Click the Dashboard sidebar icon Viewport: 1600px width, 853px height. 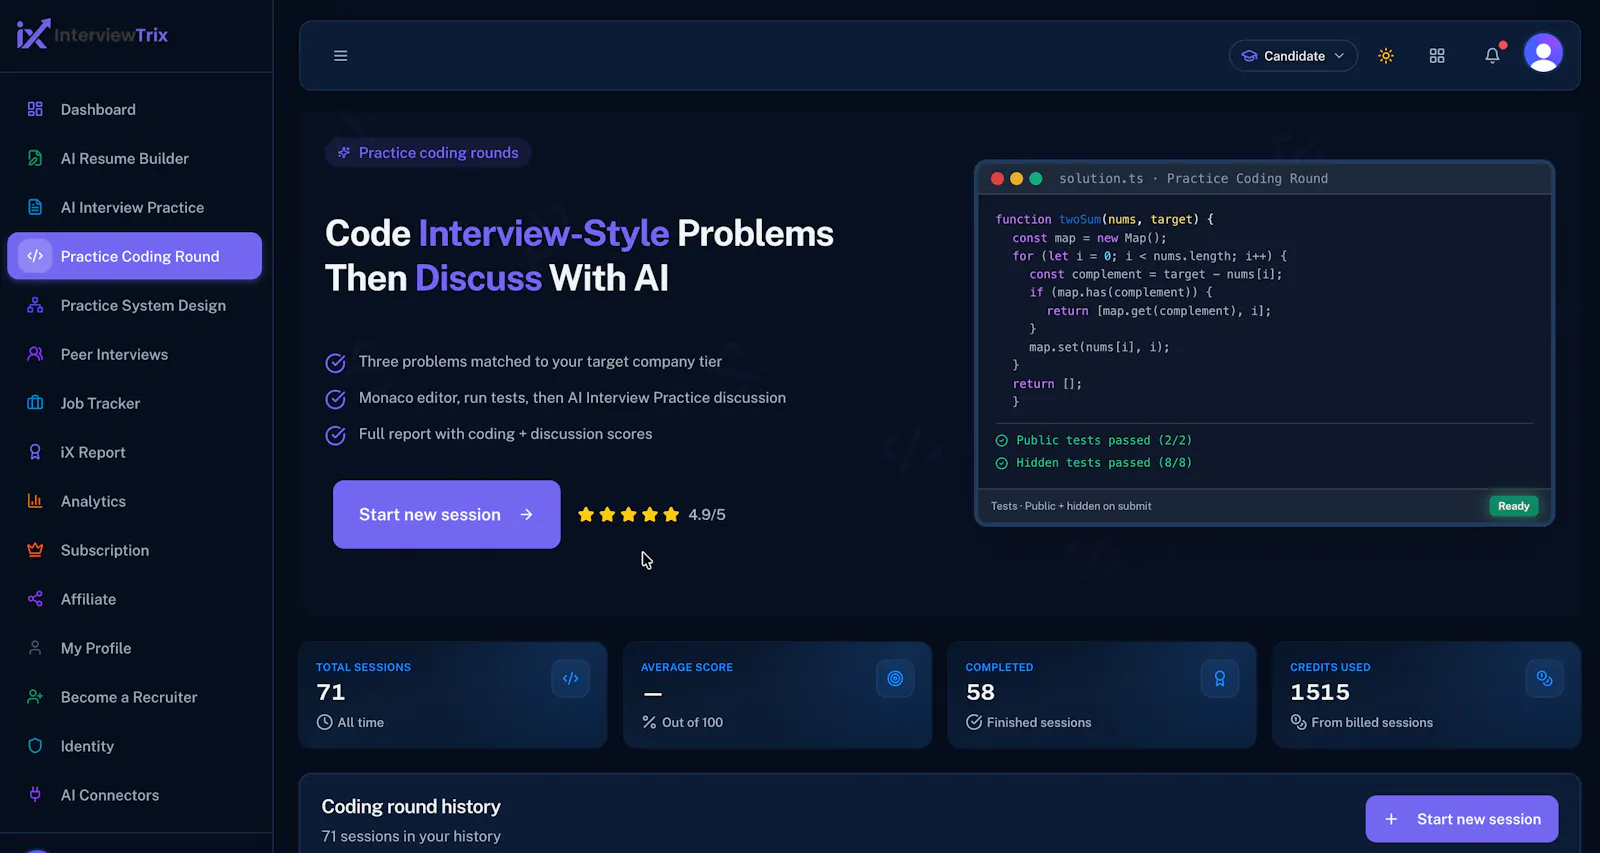35,109
